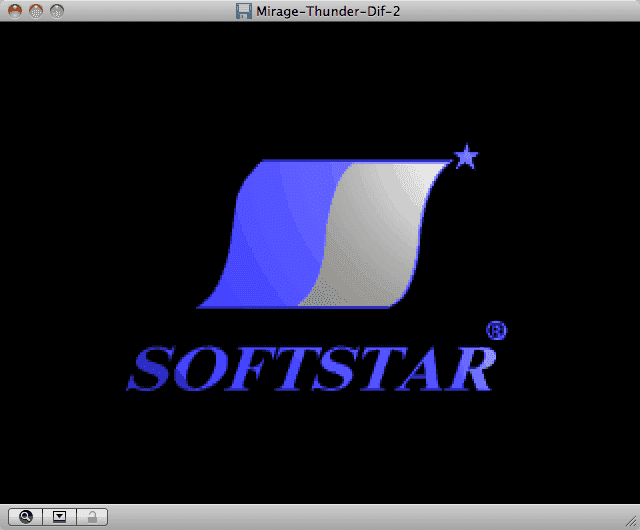Image resolution: width=640 pixels, height=530 pixels.
Task: Click the floppy disk icon in title bar
Action: click(244, 11)
